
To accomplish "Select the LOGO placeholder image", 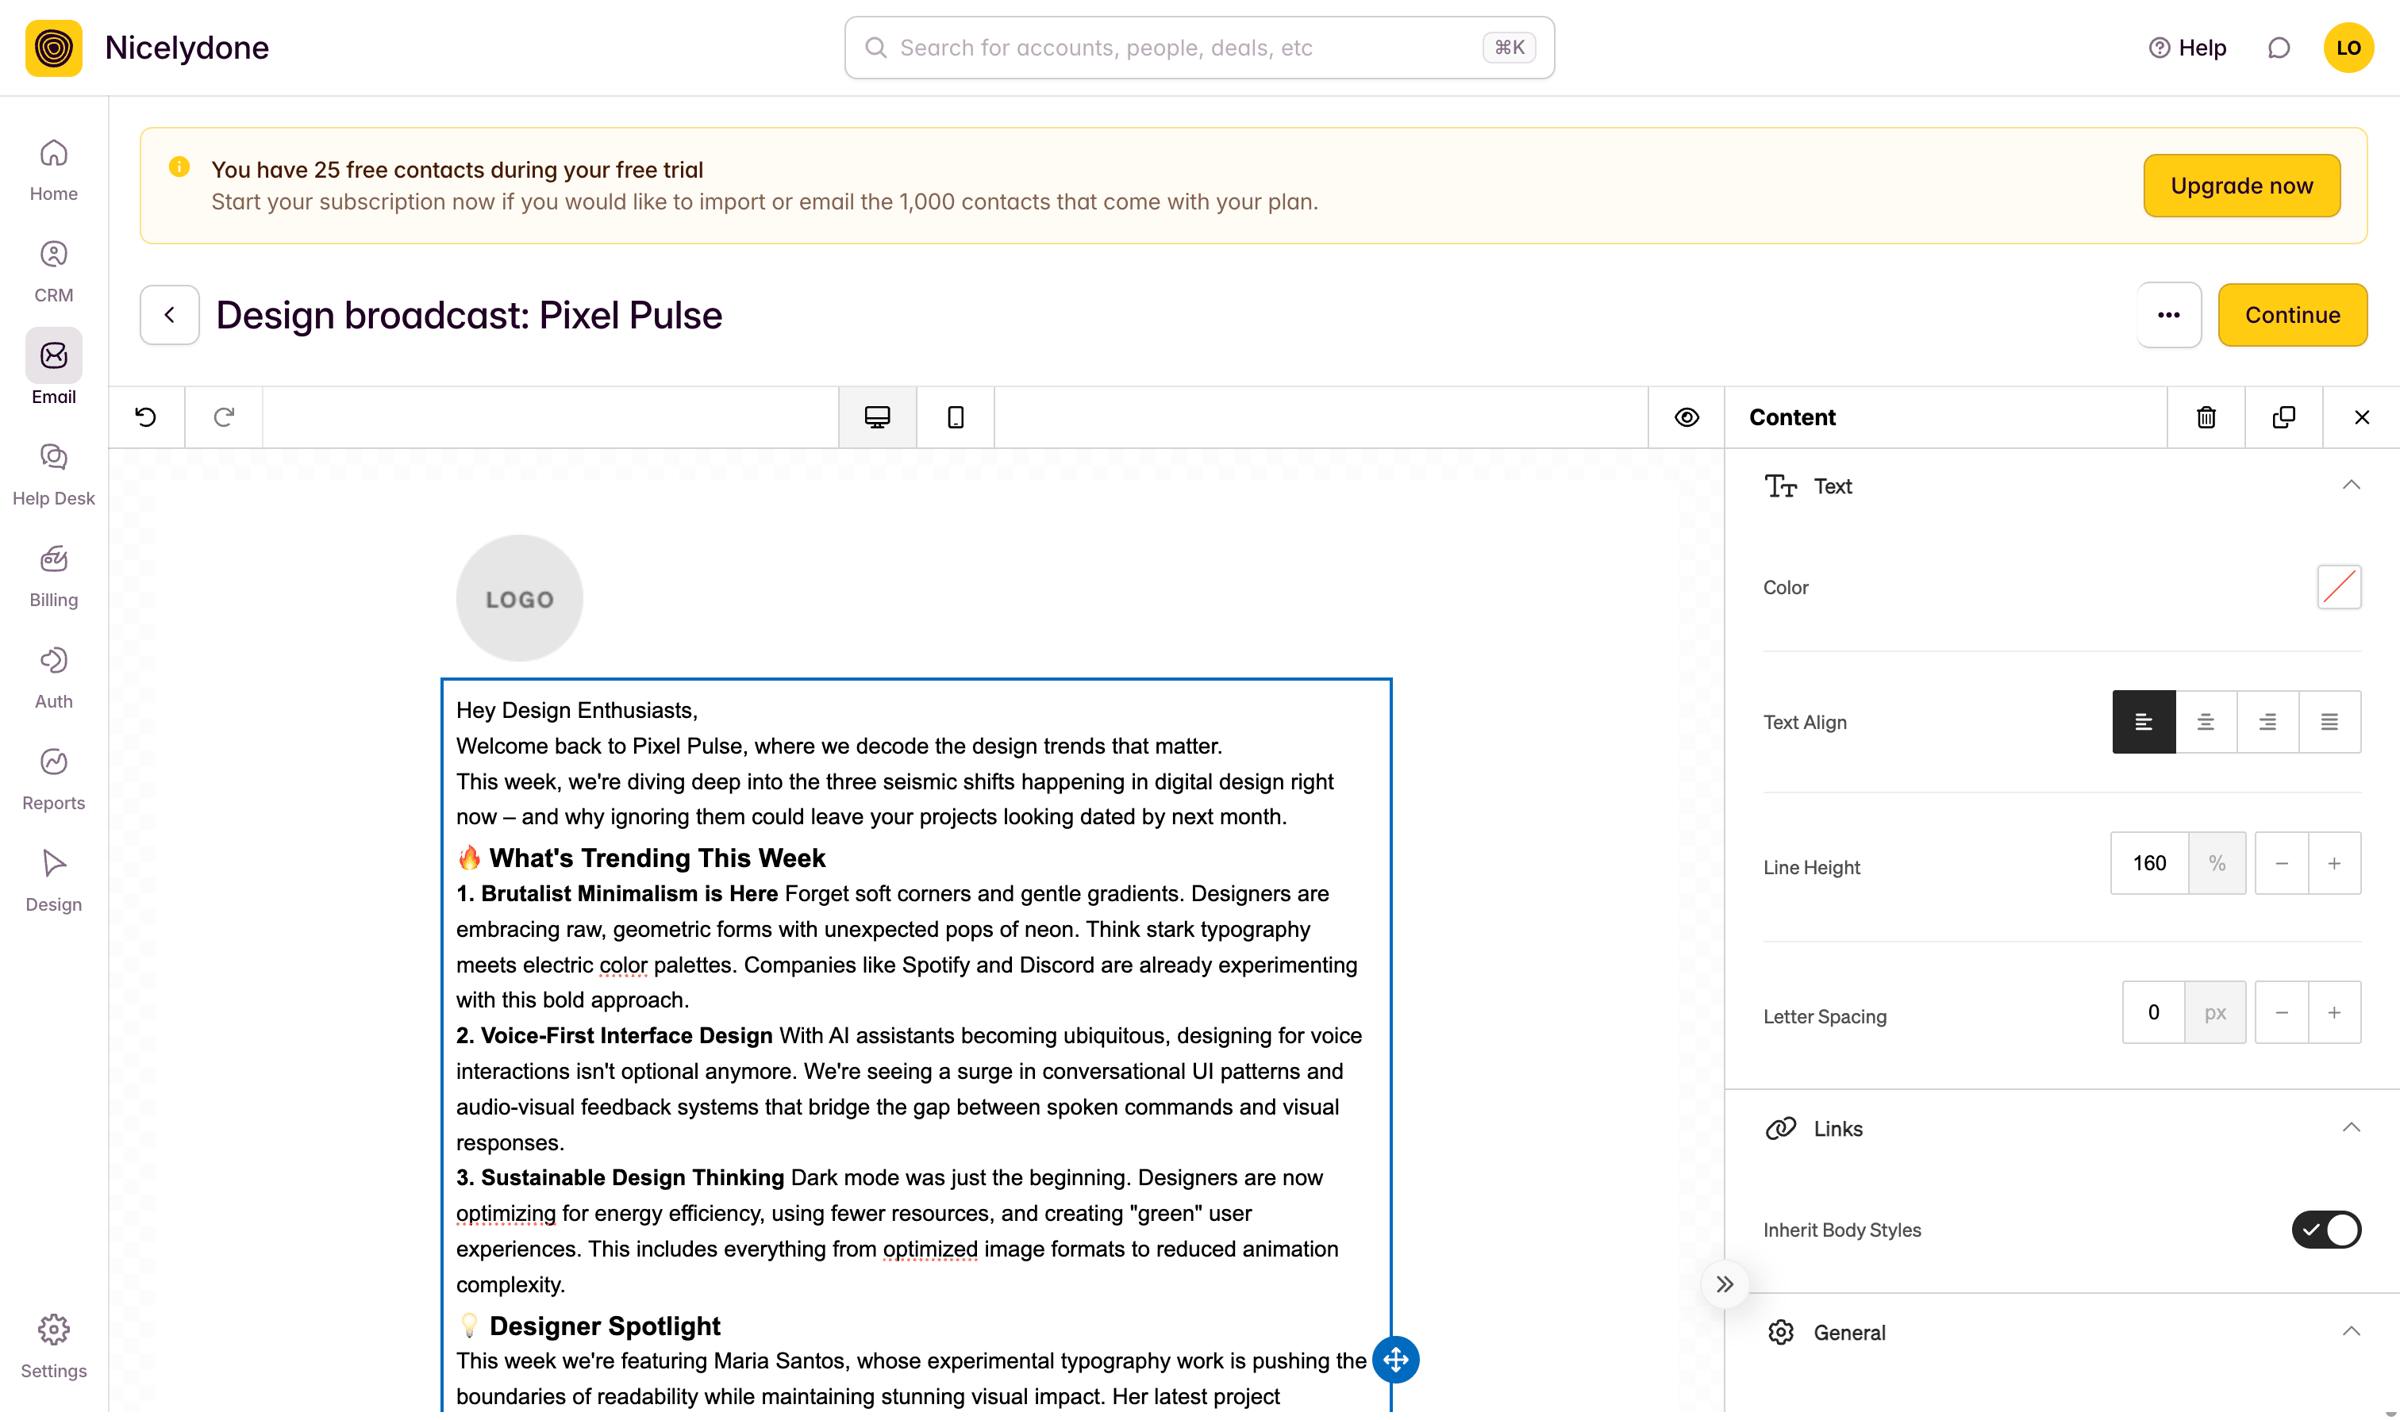I will coord(519,598).
